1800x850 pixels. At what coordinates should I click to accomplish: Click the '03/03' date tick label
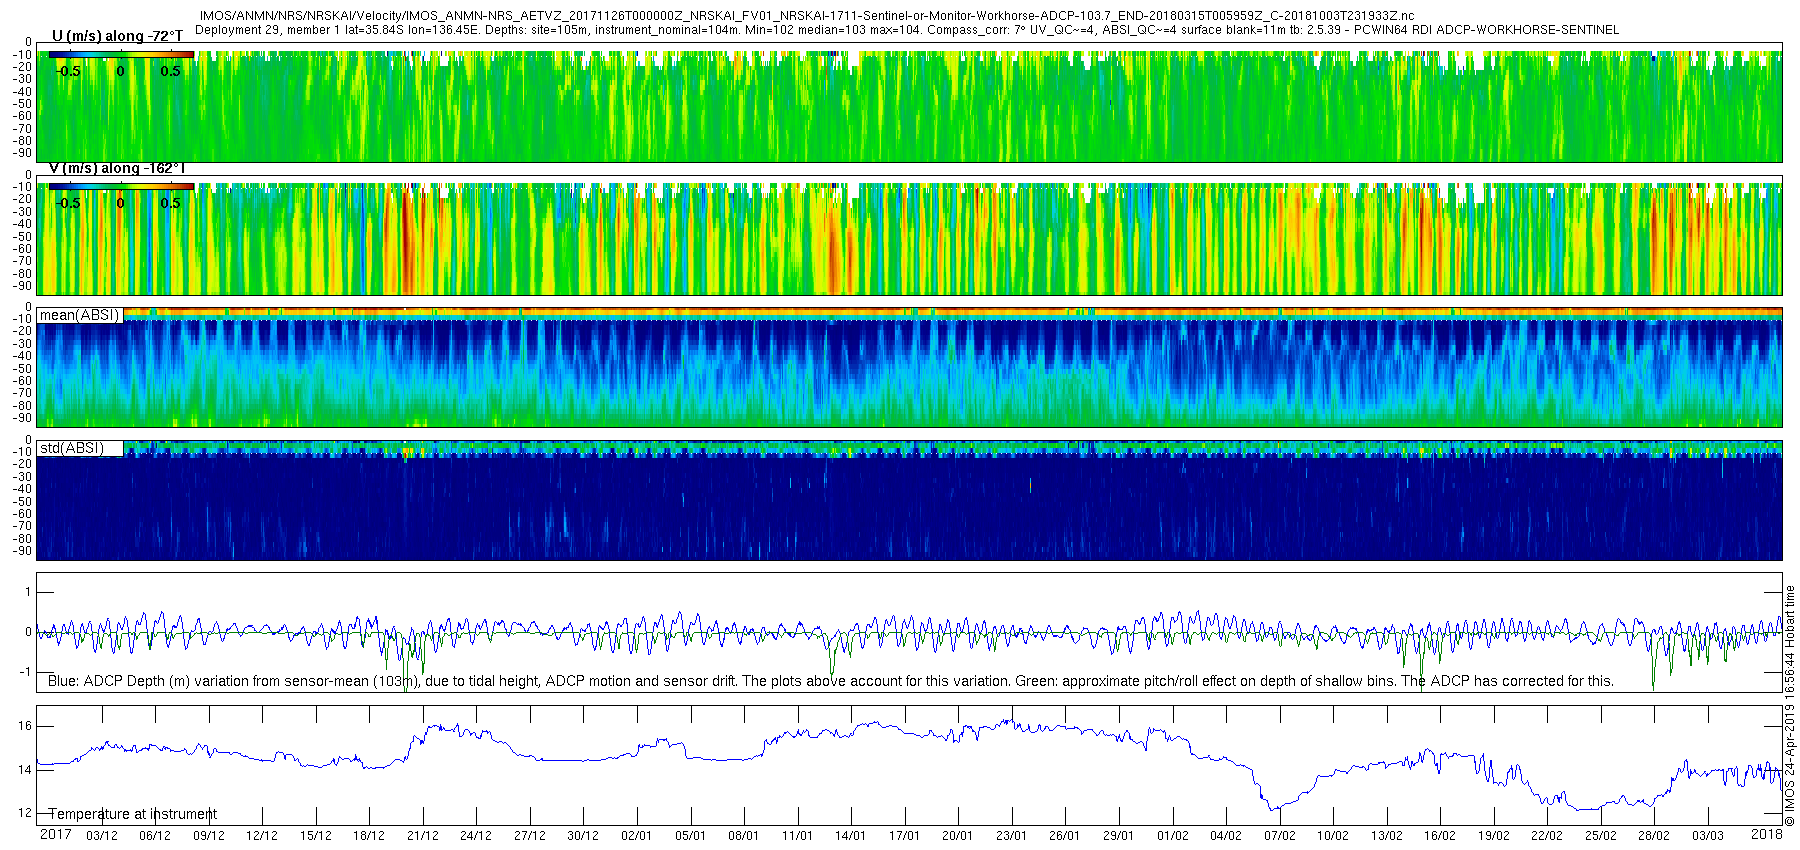point(1708,836)
